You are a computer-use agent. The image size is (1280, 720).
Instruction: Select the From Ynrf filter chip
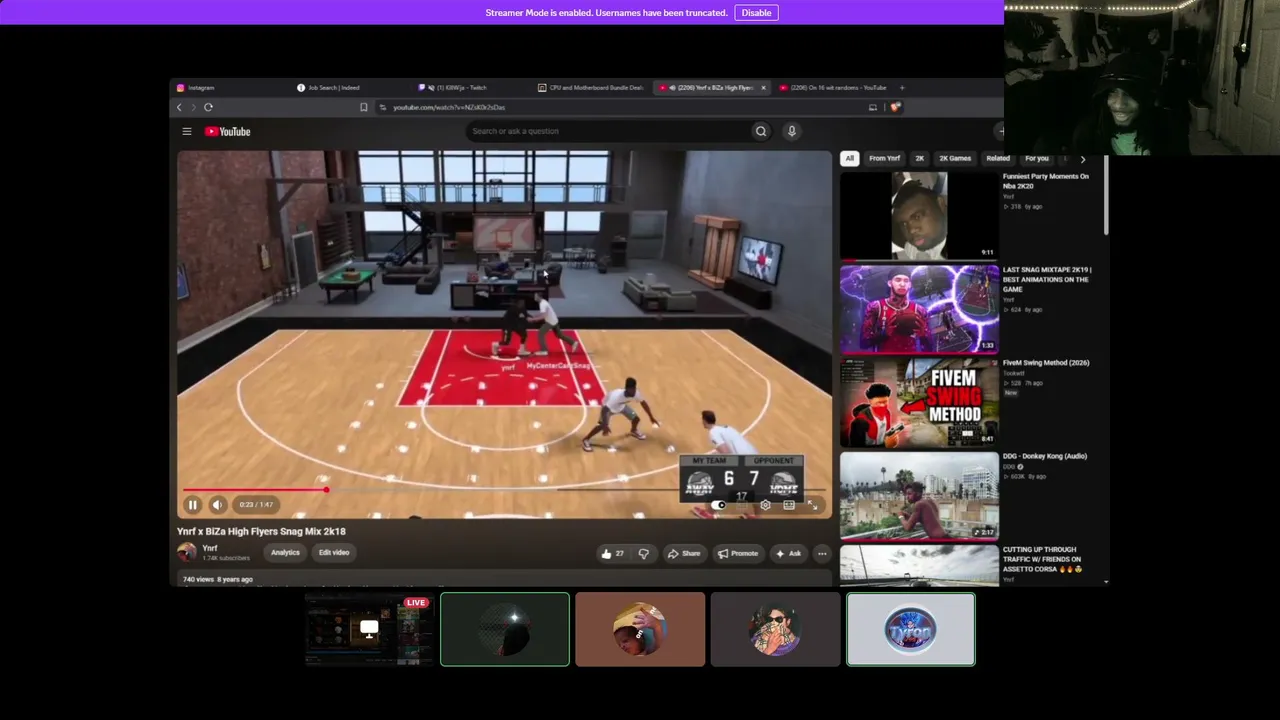[x=884, y=158]
